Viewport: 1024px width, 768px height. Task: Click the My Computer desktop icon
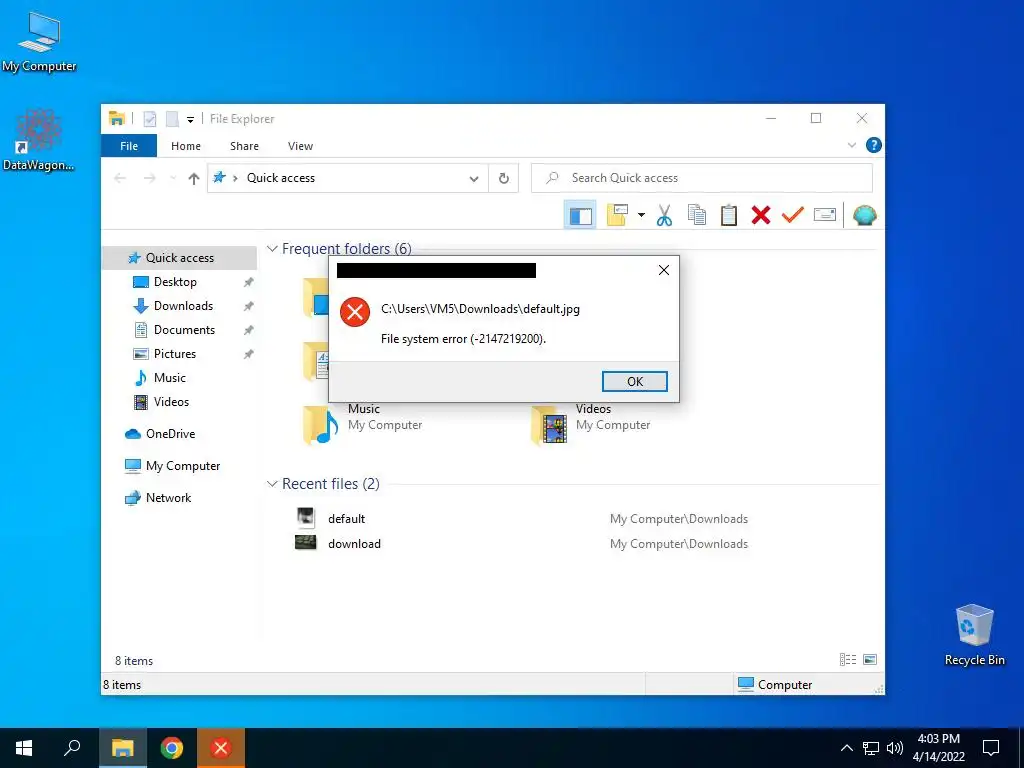(39, 42)
